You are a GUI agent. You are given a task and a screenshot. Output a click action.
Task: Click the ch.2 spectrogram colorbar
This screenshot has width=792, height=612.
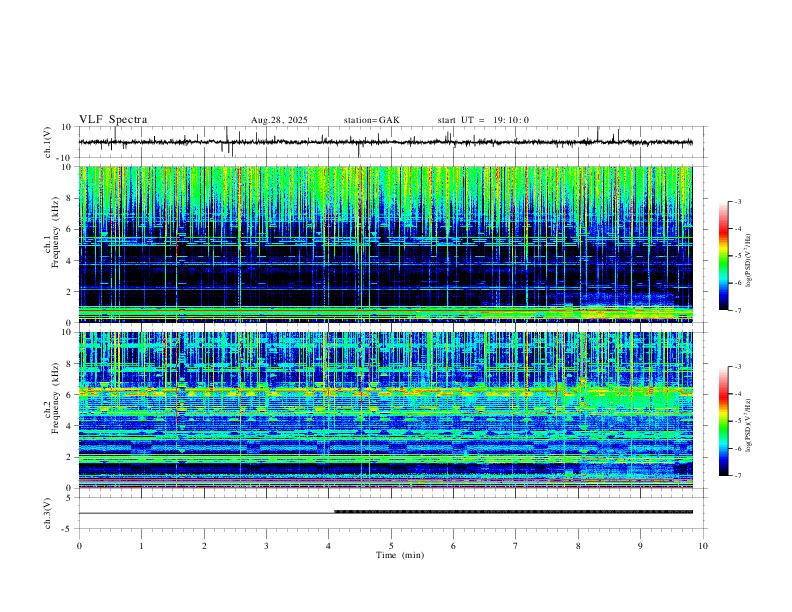tap(724, 421)
